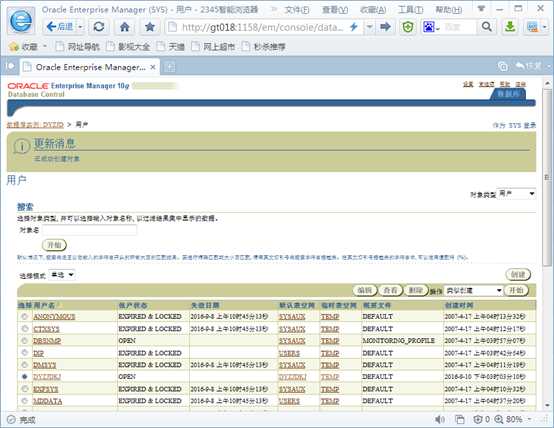554x428 pixels.
Task: Select the ANONYMOUS user radio button
Action: pos(24,316)
